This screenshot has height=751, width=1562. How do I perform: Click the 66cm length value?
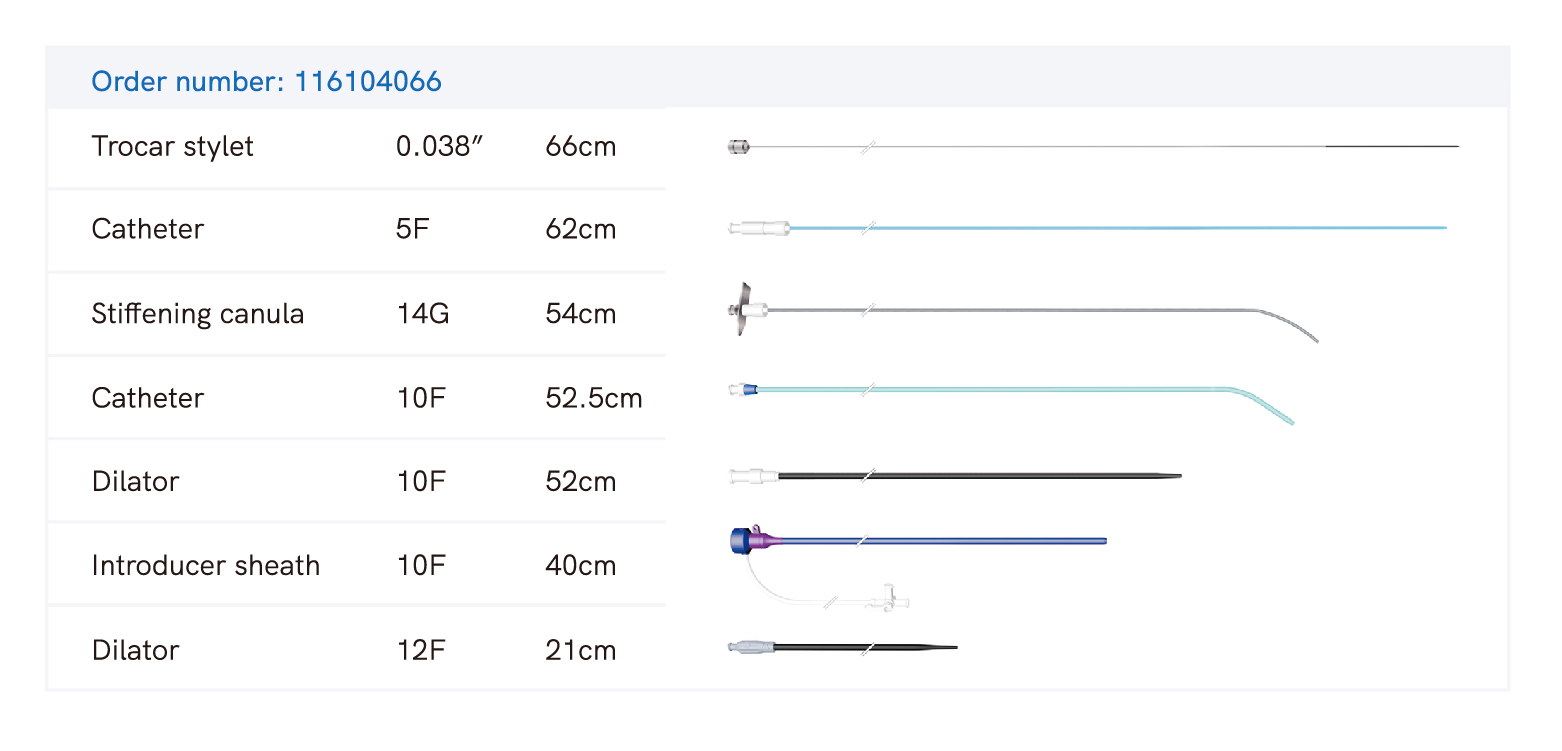point(580,147)
